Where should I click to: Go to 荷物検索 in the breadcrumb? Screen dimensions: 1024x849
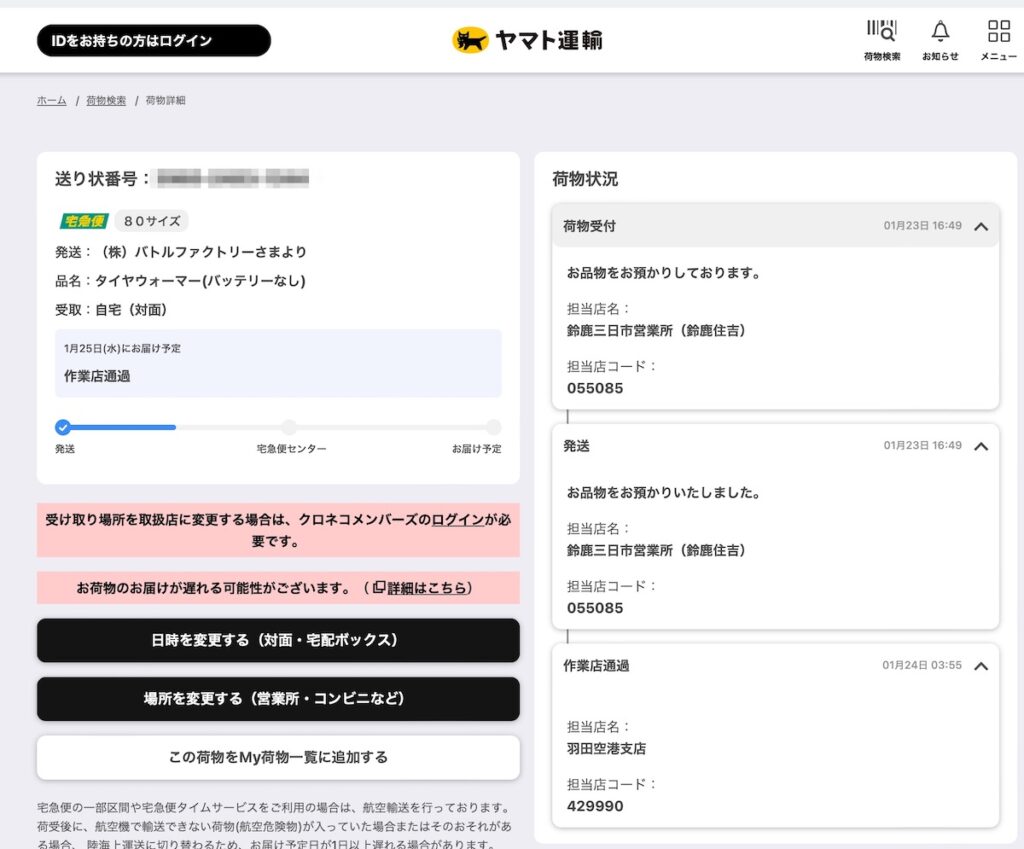[106, 101]
